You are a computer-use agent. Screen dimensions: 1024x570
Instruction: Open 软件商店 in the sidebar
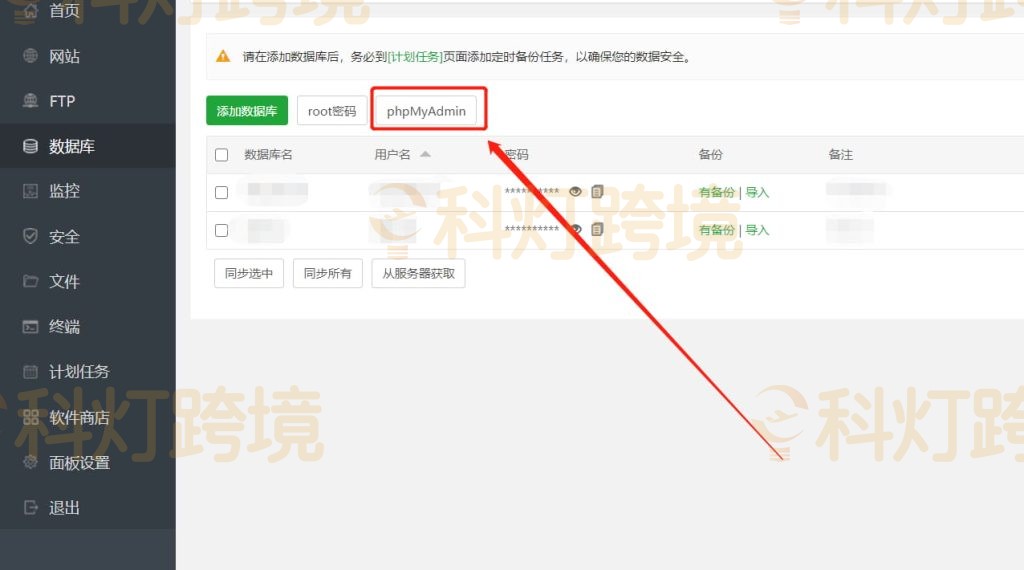click(x=88, y=417)
